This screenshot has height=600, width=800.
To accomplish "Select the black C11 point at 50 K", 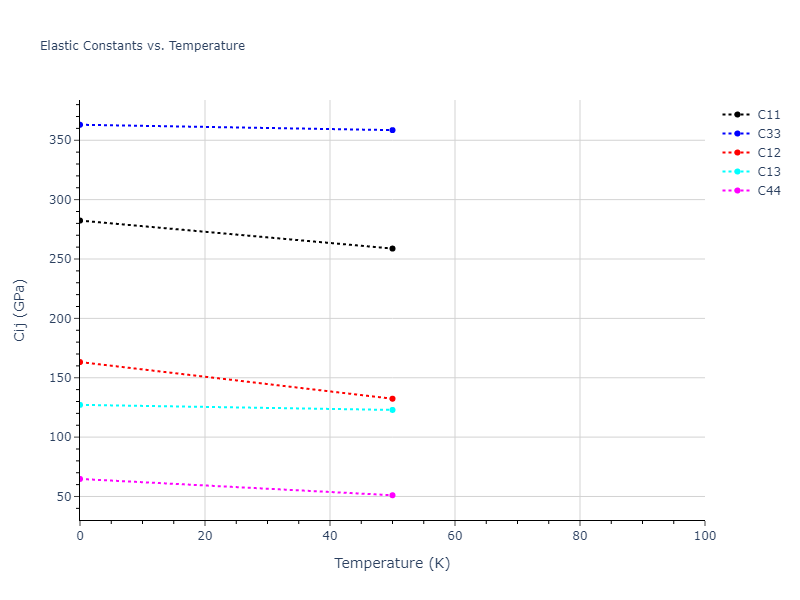I will 392,248.
